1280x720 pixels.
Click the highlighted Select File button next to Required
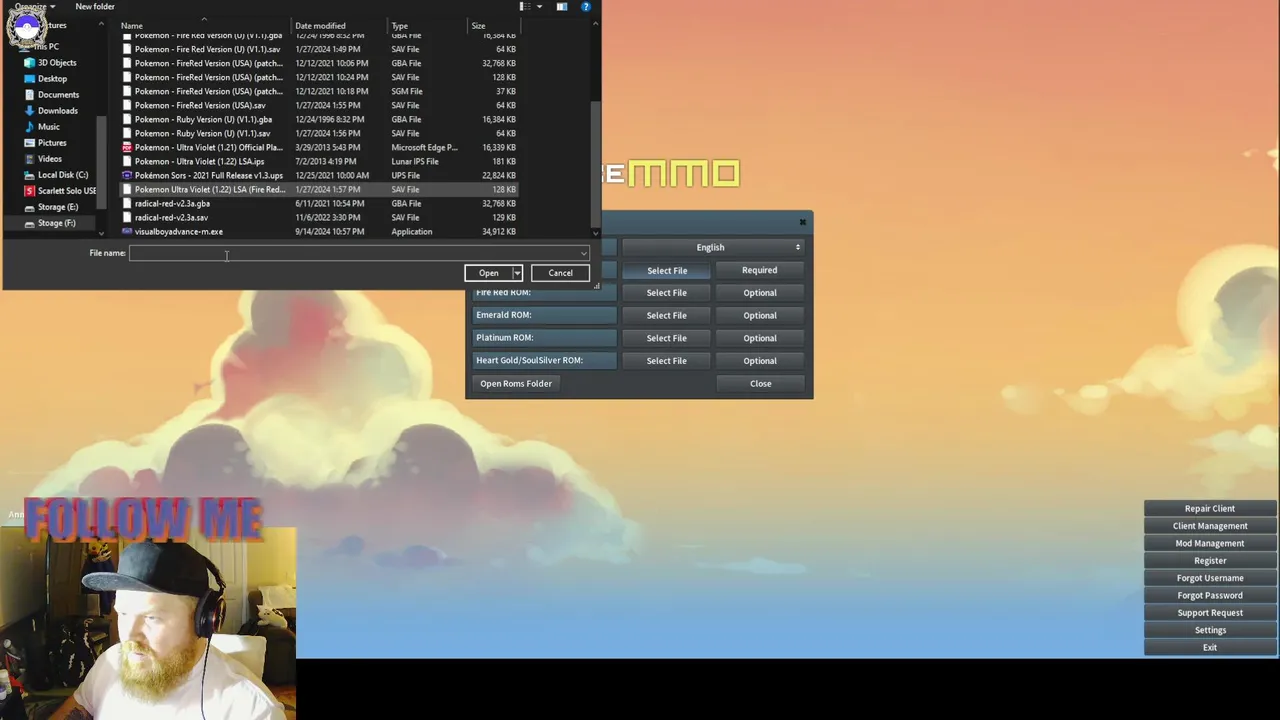pyautogui.click(x=666, y=270)
